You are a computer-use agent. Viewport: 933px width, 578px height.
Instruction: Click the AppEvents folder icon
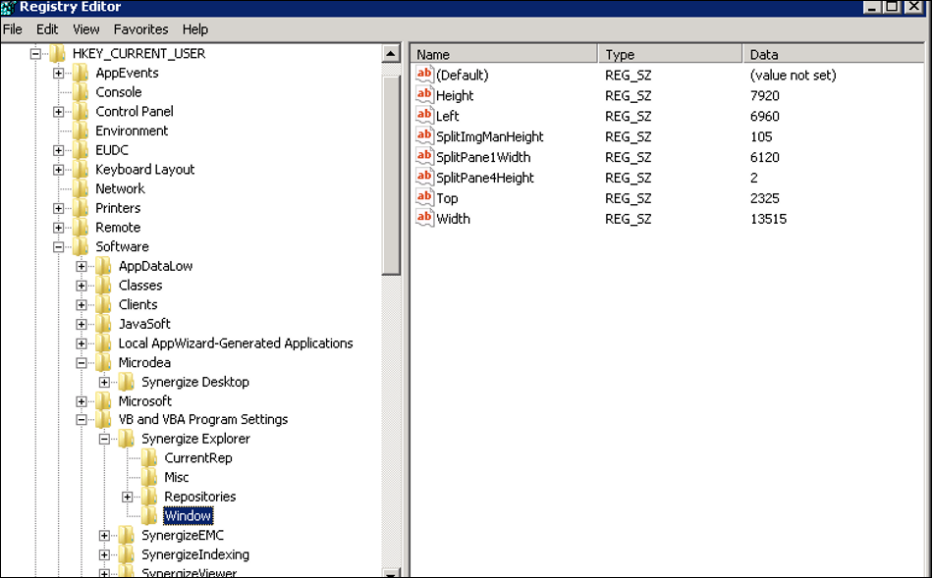[80, 73]
